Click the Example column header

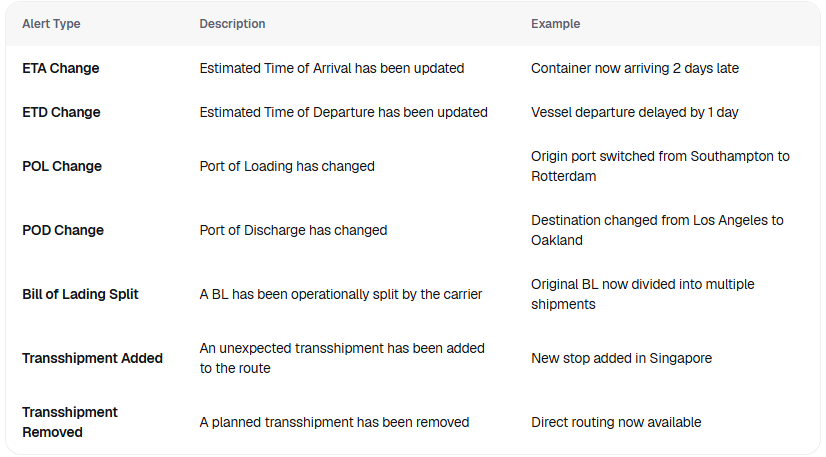[555, 24]
